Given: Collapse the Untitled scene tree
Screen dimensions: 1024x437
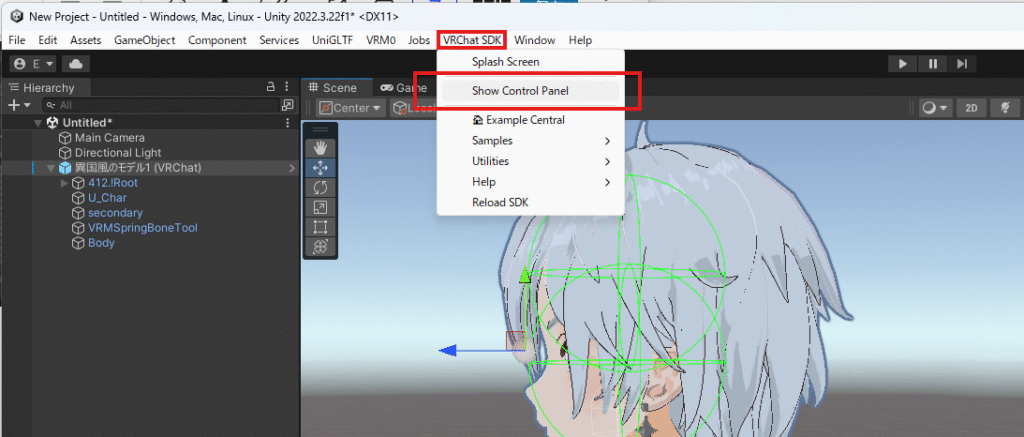Looking at the screenshot, I should click(x=37, y=123).
